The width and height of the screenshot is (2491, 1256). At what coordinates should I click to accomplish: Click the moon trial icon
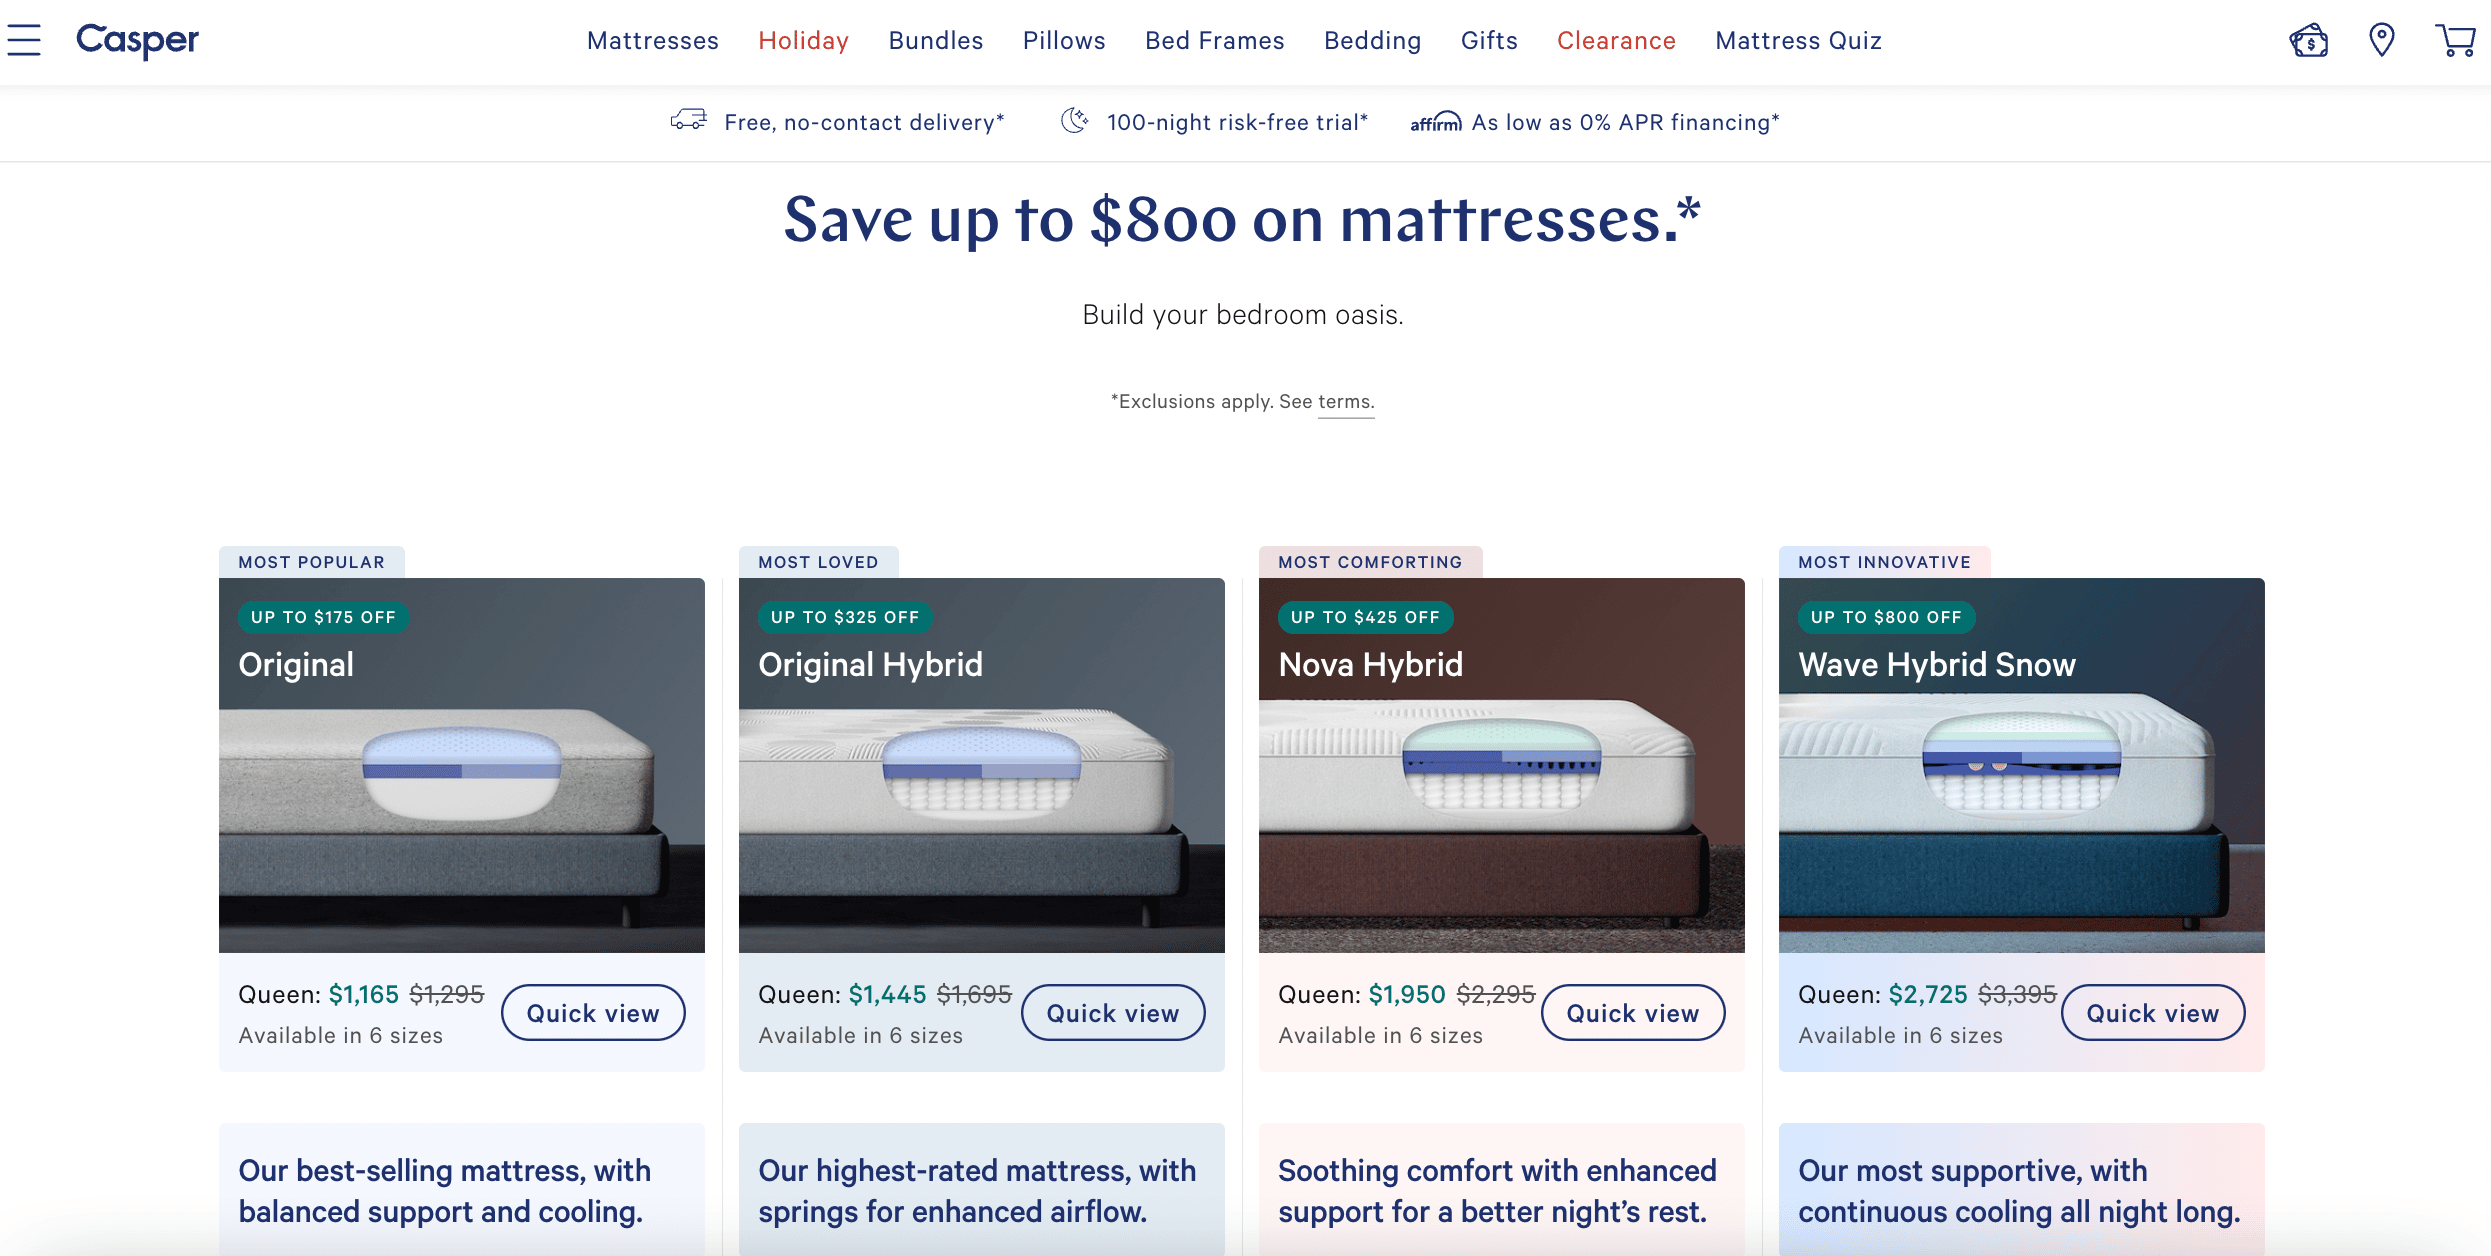1074,121
